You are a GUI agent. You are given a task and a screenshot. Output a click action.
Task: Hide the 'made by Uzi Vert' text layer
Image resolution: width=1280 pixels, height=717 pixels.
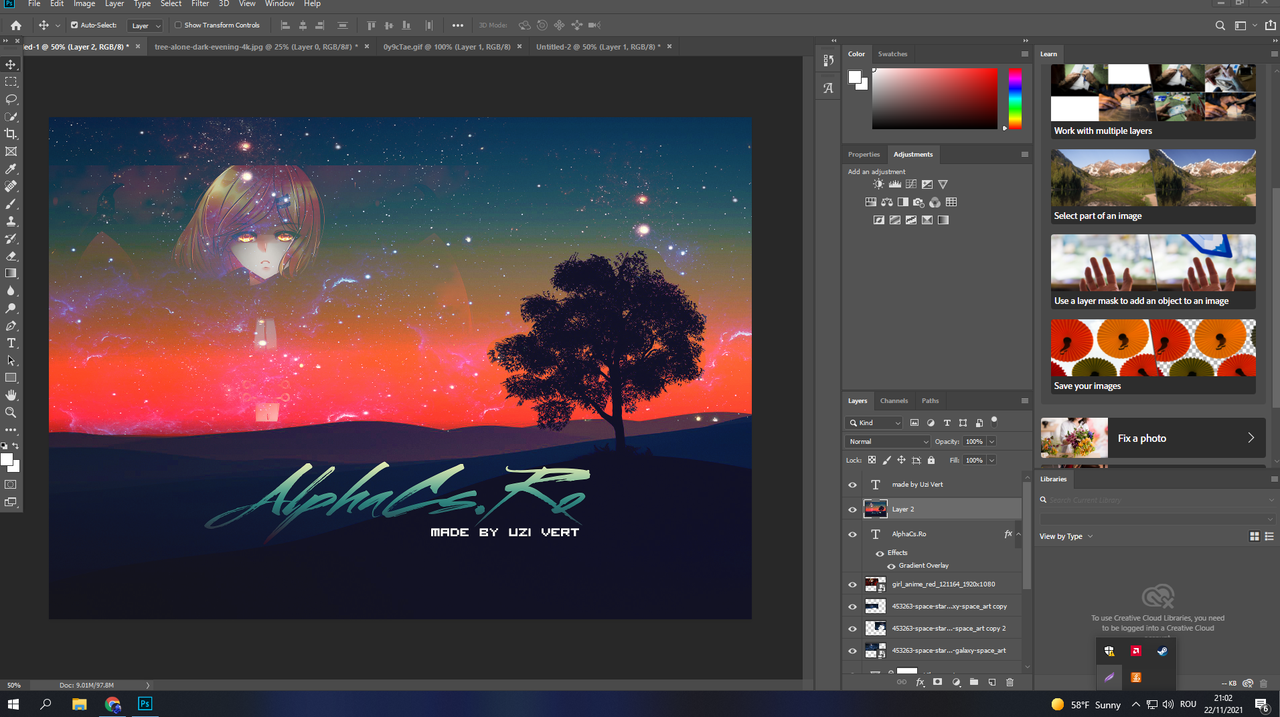coord(853,485)
